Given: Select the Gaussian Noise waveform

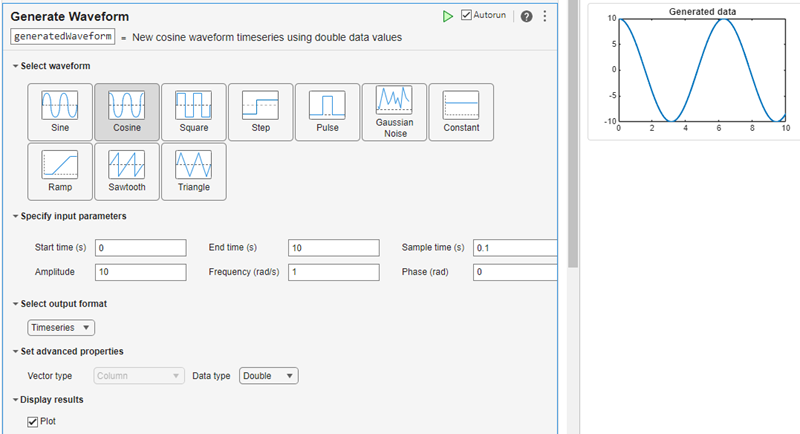Looking at the screenshot, I should click(x=394, y=111).
